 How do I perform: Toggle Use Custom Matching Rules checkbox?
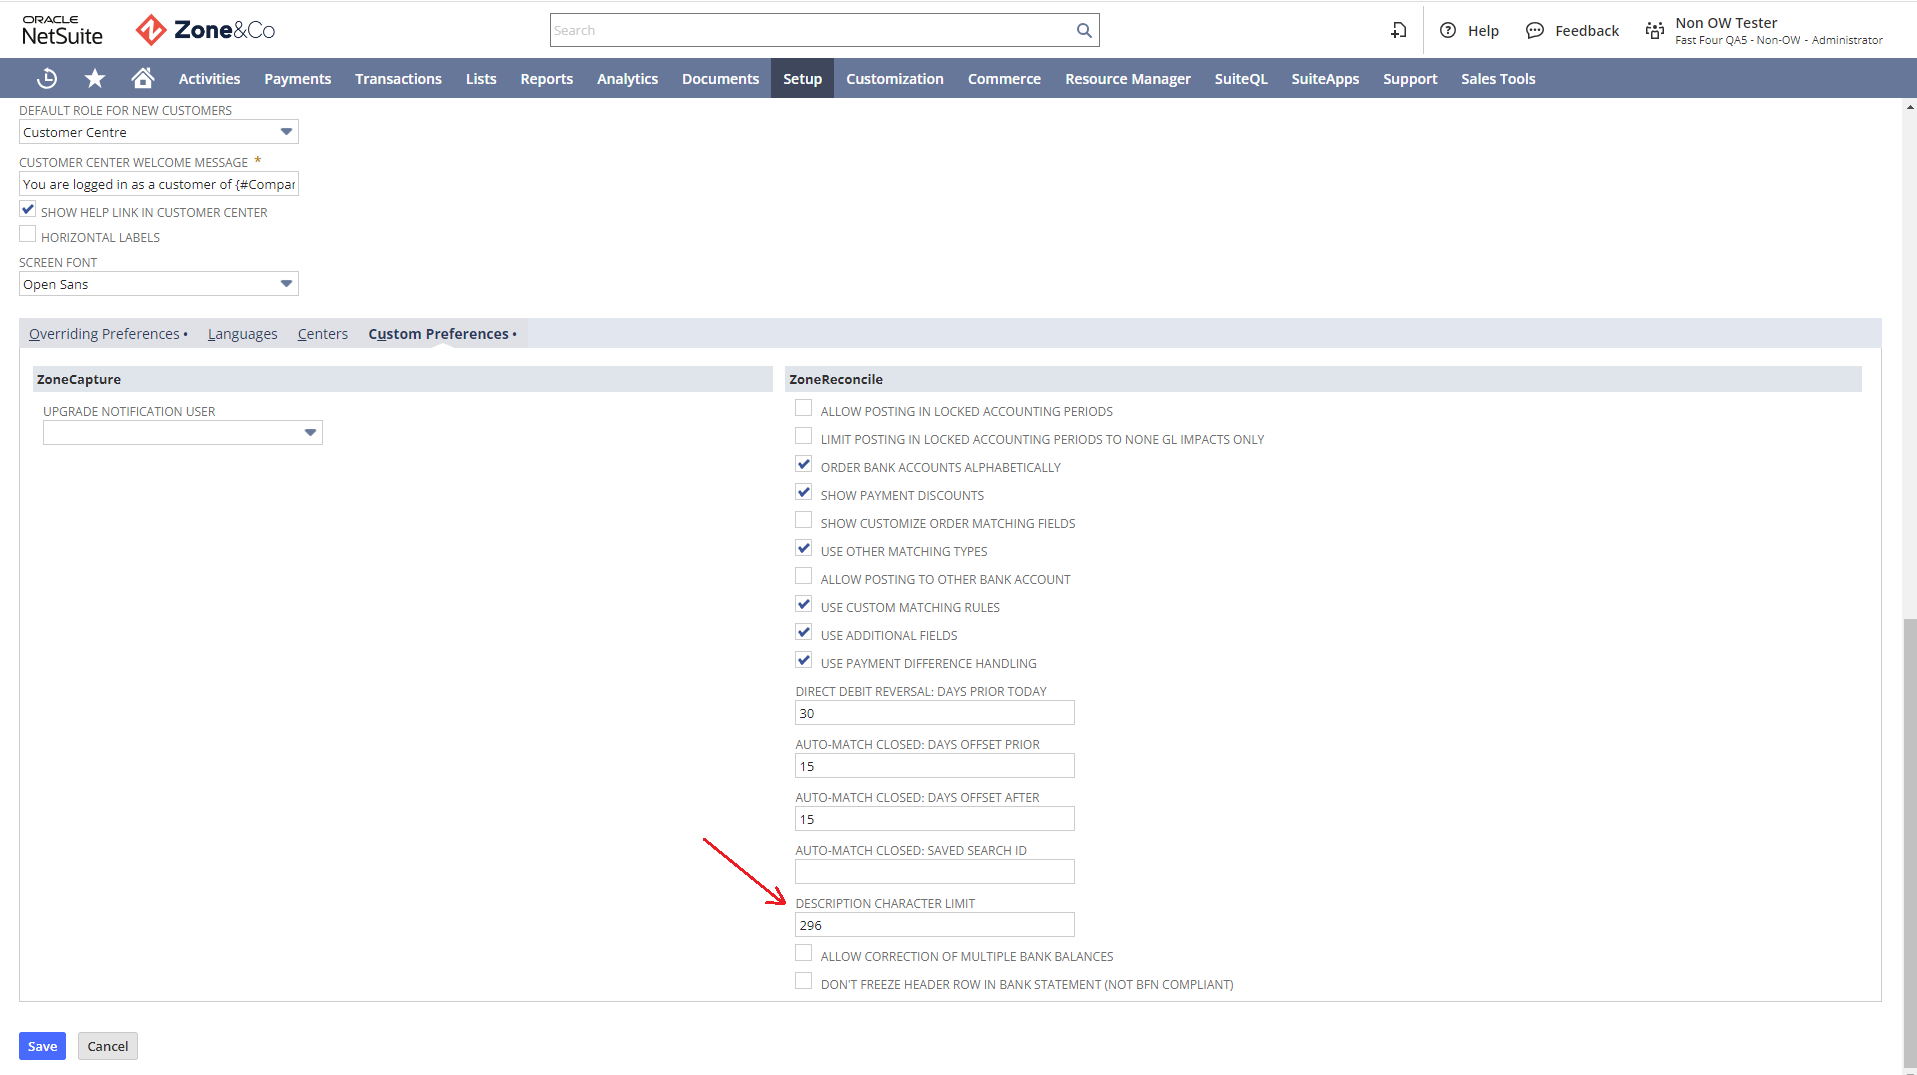click(804, 604)
